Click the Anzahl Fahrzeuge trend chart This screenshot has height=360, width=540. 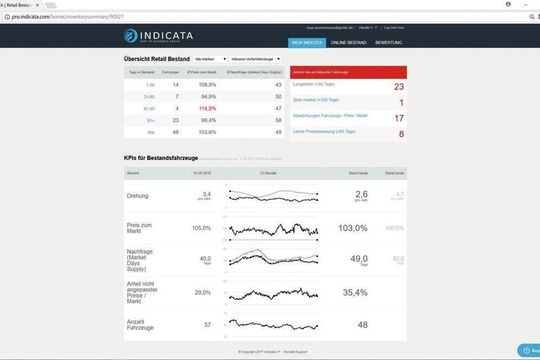[273, 325]
